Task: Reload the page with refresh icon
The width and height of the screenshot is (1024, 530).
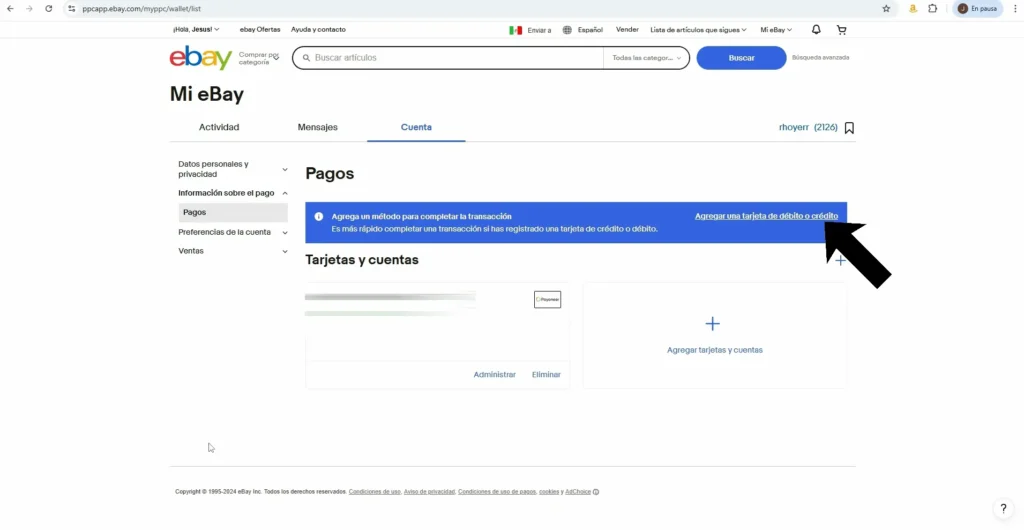Action: [x=48, y=8]
